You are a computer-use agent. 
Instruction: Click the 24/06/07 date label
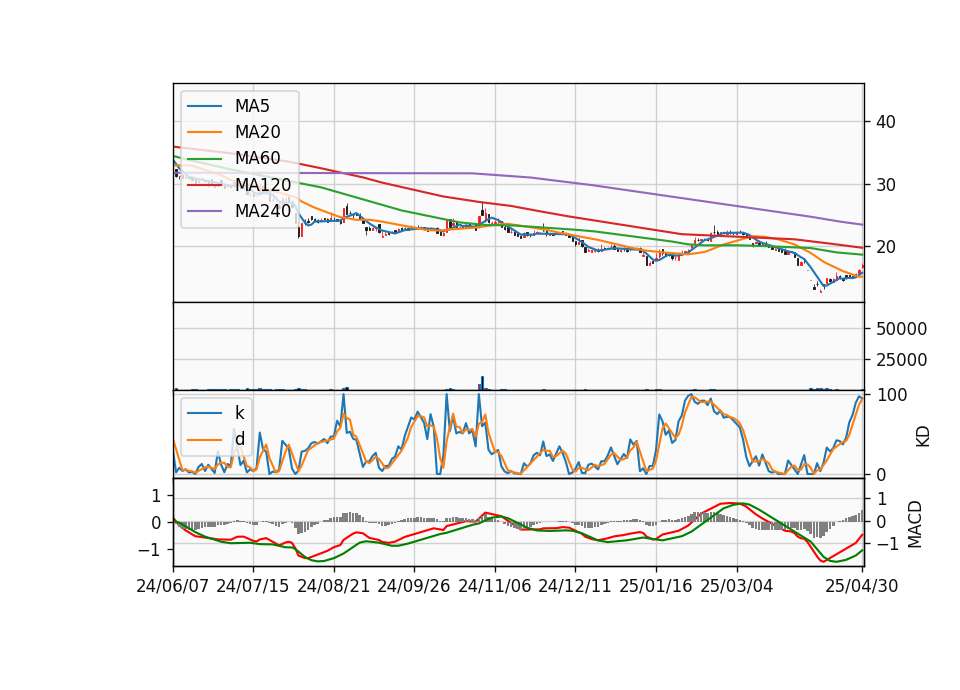(x=173, y=586)
